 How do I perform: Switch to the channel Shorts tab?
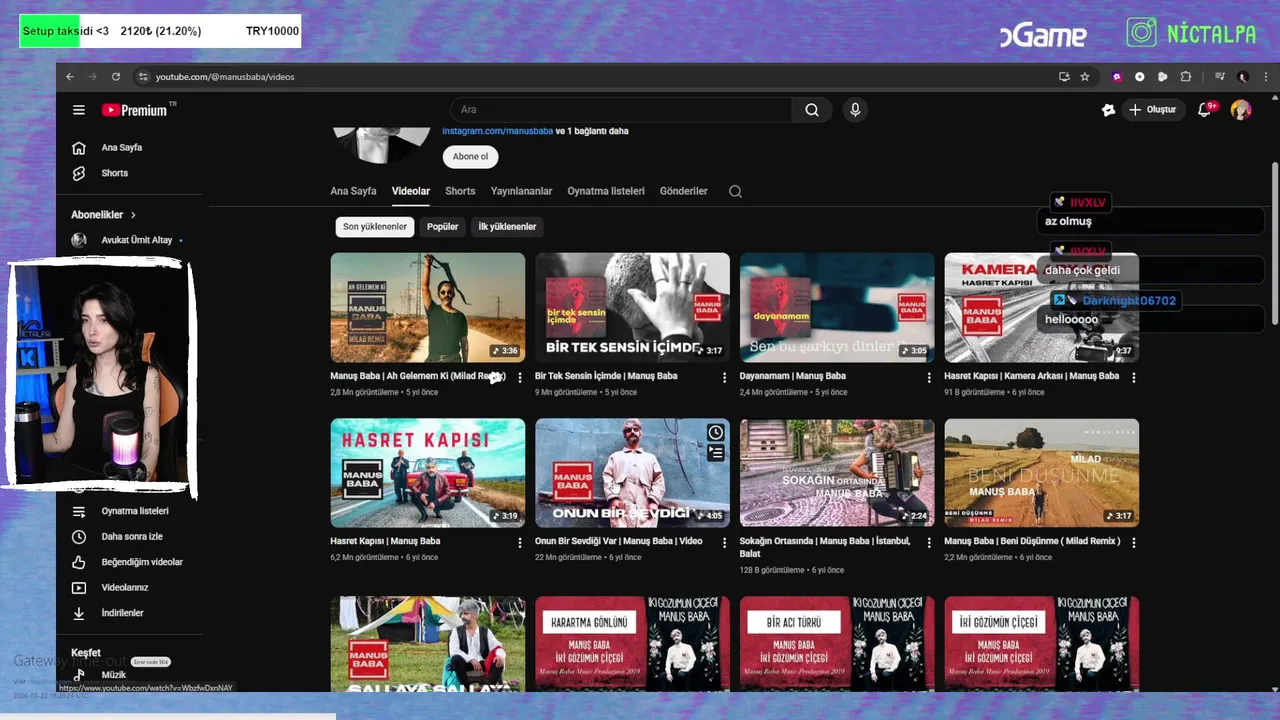[460, 191]
